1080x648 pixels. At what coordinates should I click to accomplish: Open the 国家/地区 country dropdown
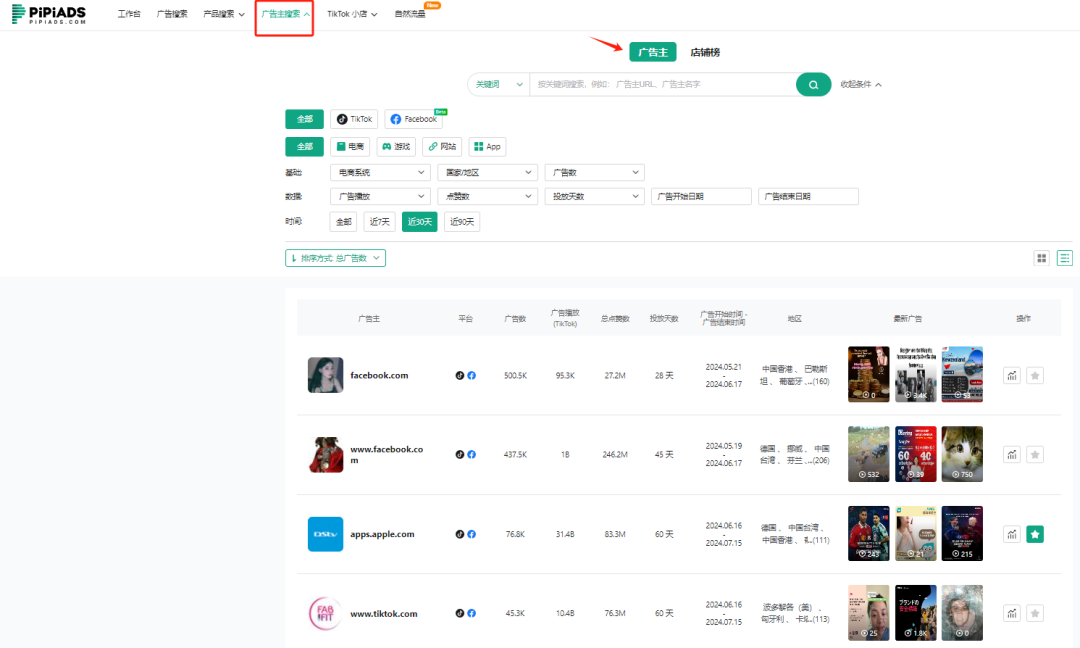(487, 171)
